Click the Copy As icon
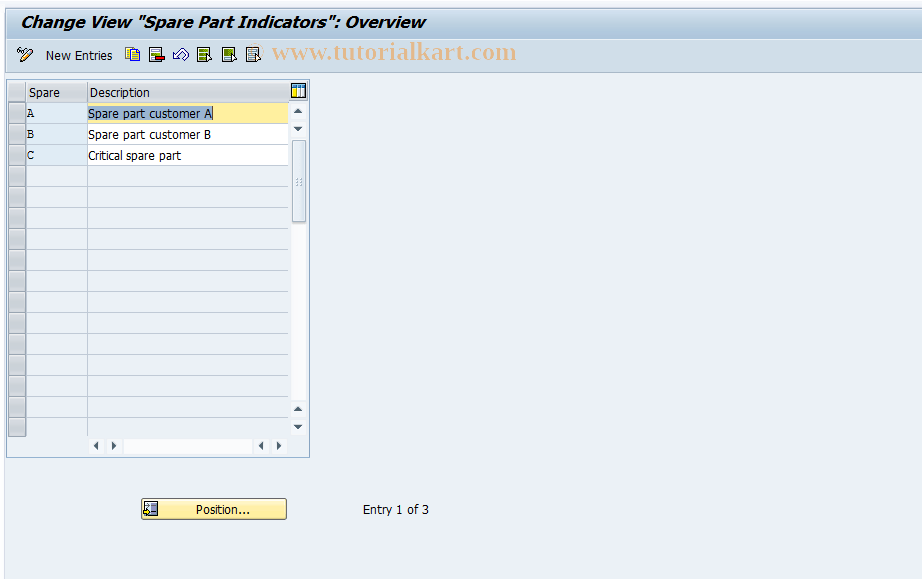 [x=133, y=55]
